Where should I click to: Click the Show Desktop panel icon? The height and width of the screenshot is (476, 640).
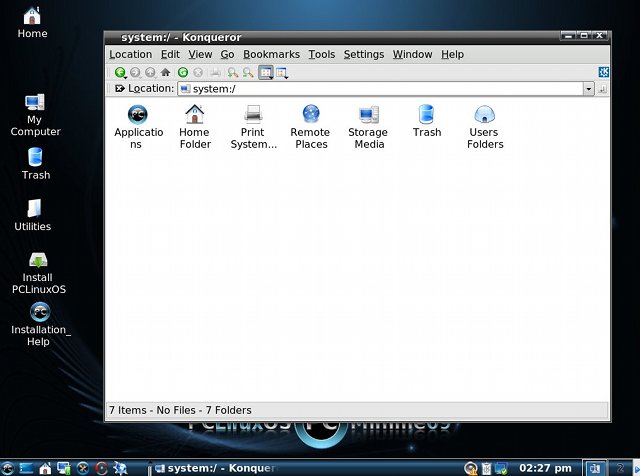coord(27,468)
